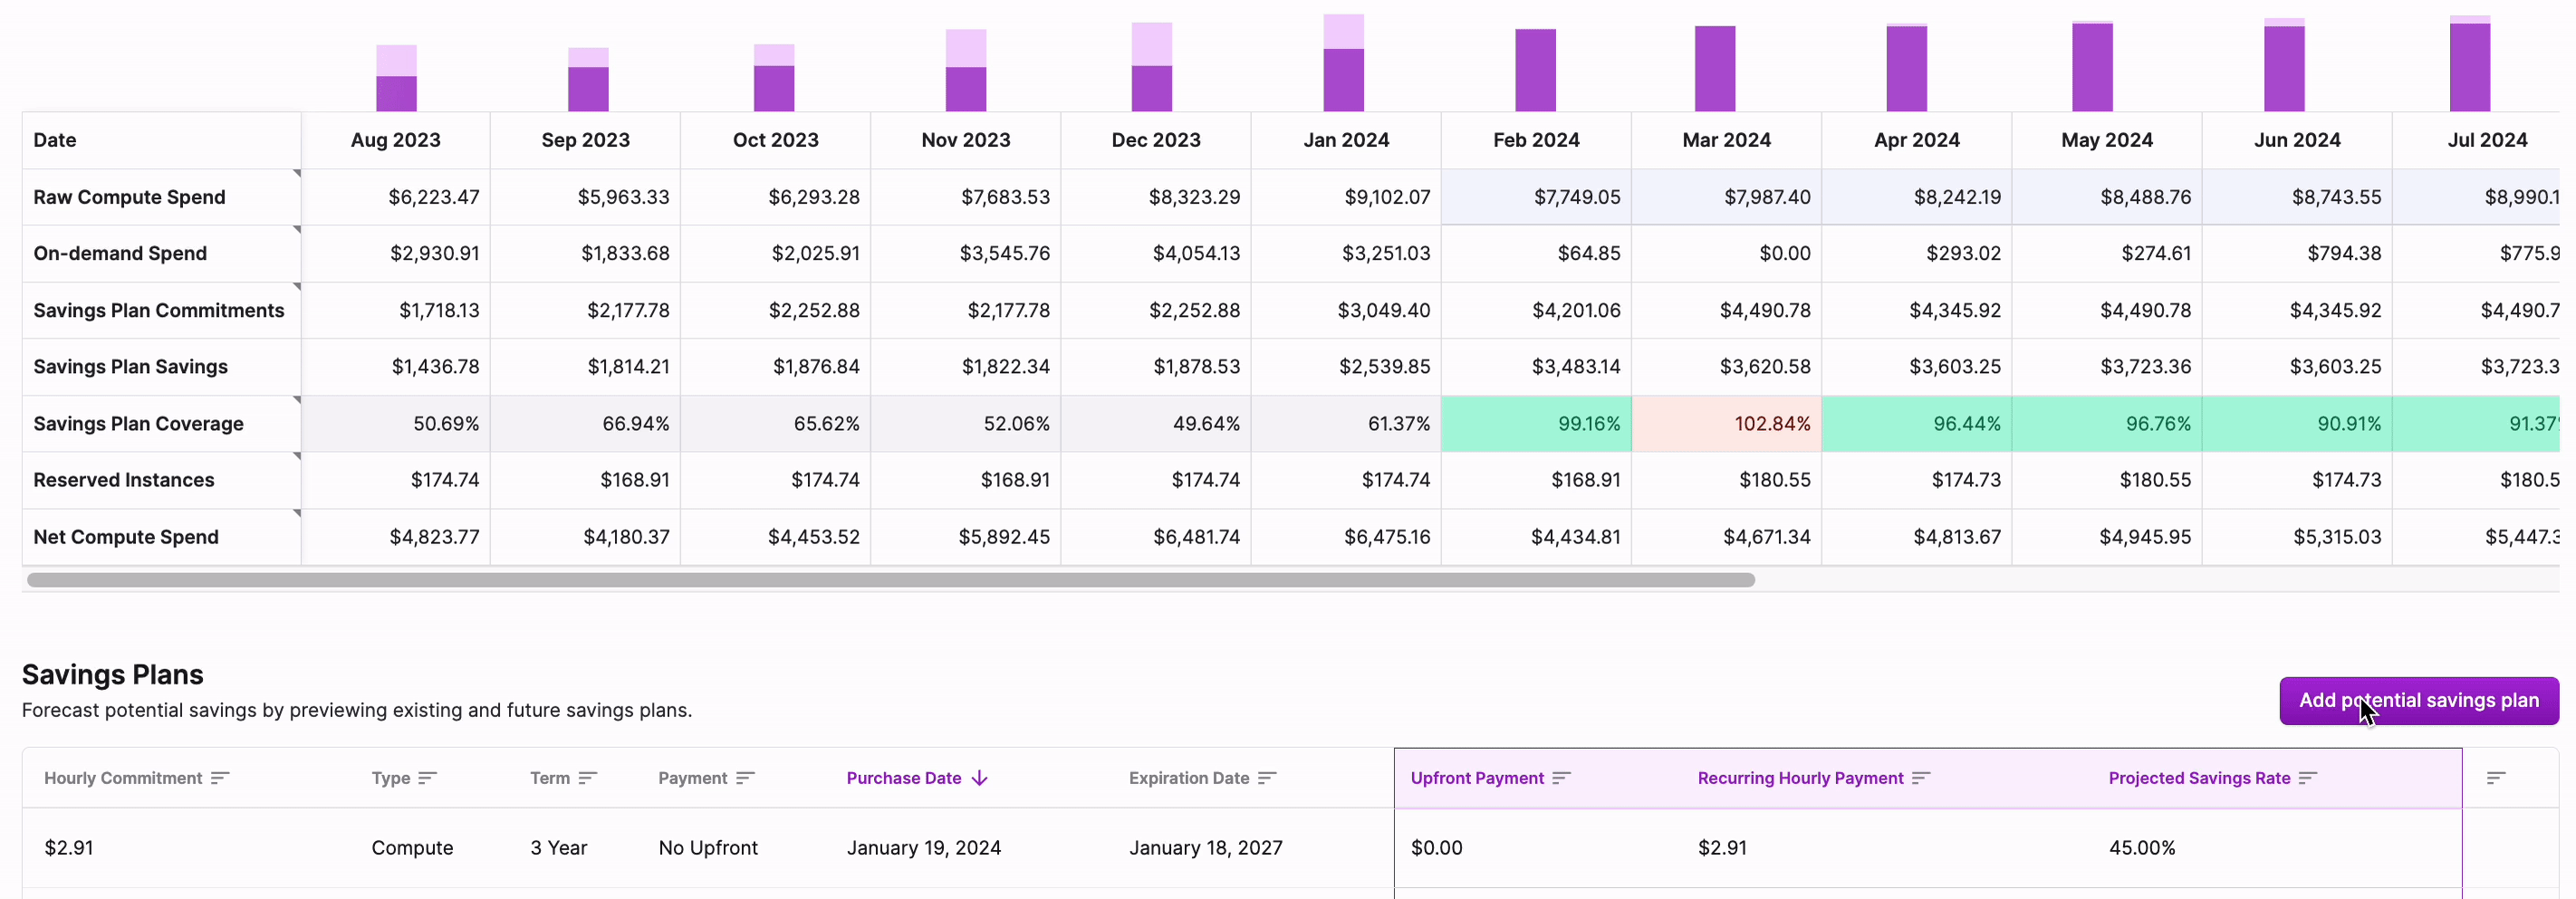Image resolution: width=2576 pixels, height=899 pixels.
Task: Click the $5,315.03 net spend cell
Action: tap(2297, 537)
